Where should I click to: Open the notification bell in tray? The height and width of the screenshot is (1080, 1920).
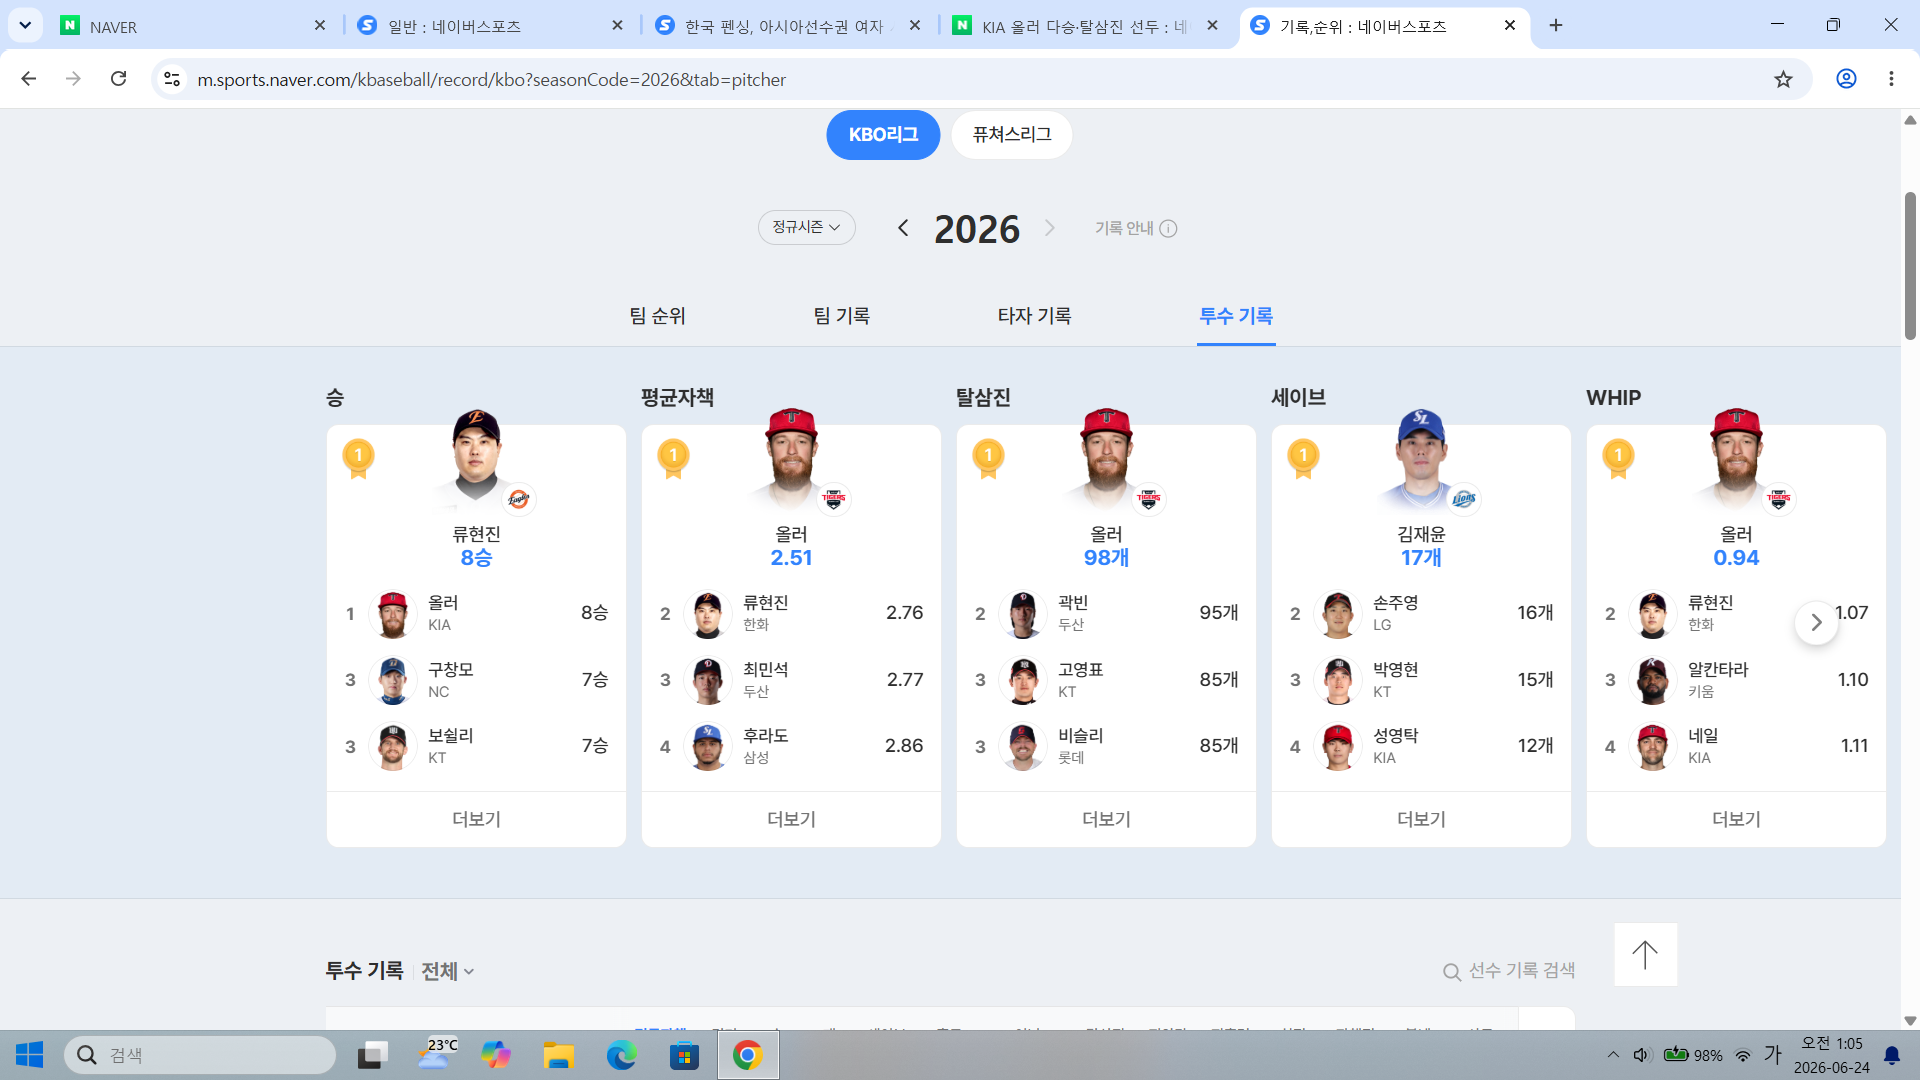[1892, 1055]
